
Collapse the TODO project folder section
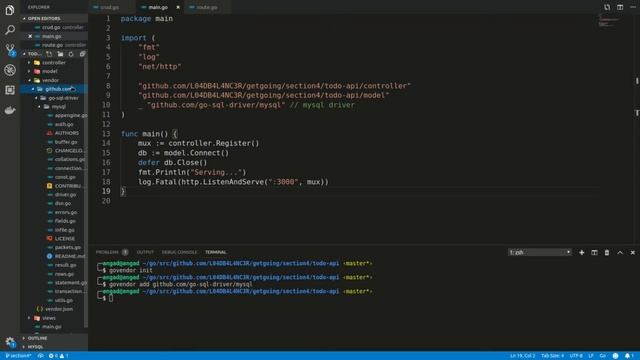pyautogui.click(x=33, y=54)
